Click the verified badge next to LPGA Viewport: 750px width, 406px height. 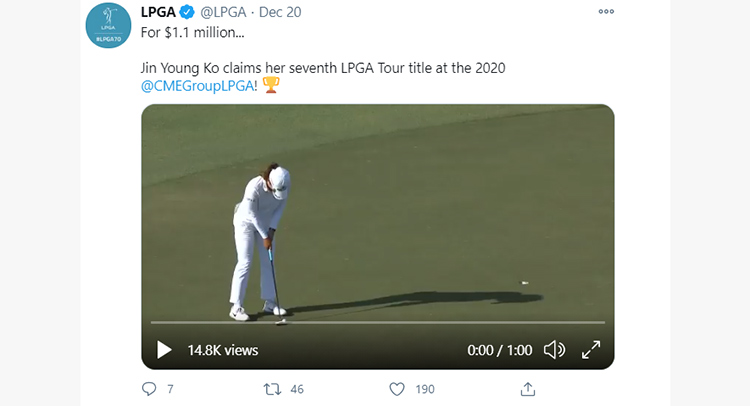pyautogui.click(x=187, y=12)
